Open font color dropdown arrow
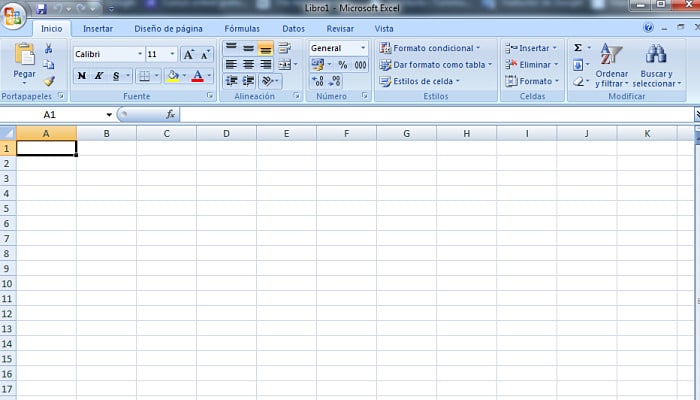This screenshot has height=400, width=700. point(209,76)
